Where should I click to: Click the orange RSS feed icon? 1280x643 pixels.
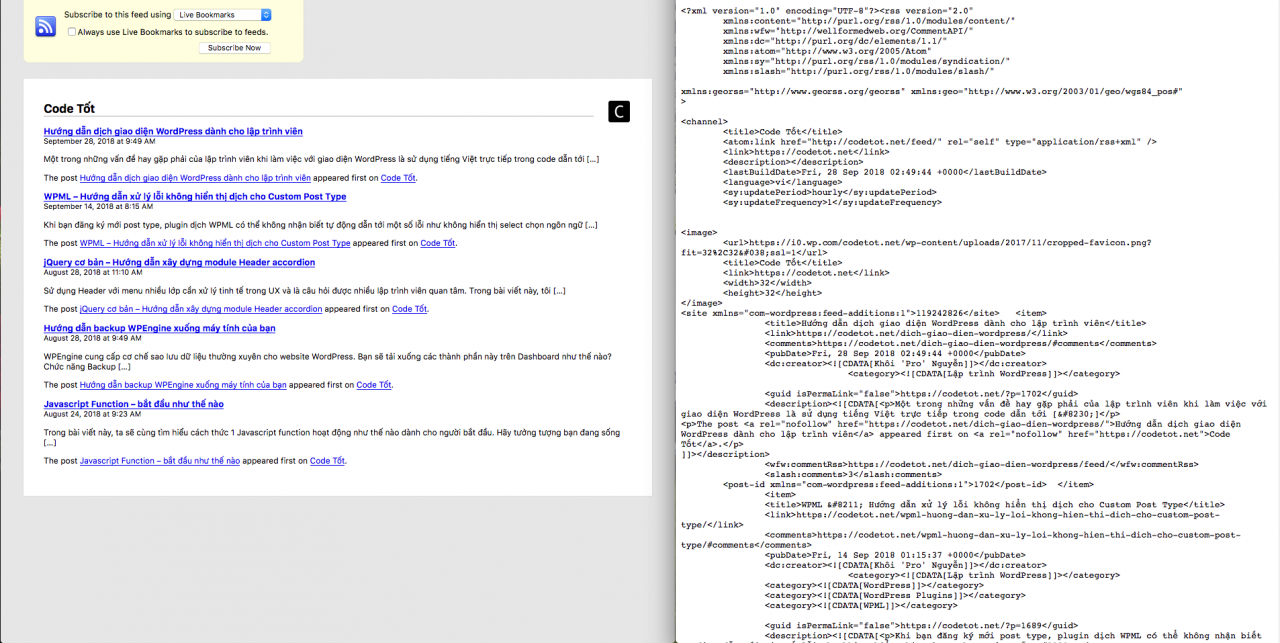(x=46, y=27)
